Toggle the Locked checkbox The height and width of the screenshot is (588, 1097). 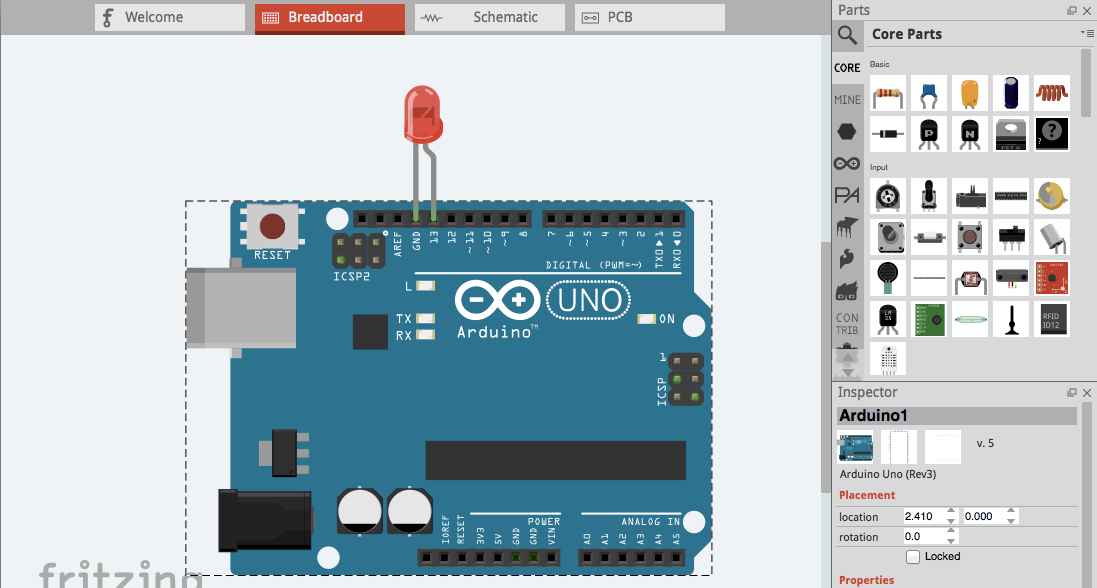click(x=913, y=556)
